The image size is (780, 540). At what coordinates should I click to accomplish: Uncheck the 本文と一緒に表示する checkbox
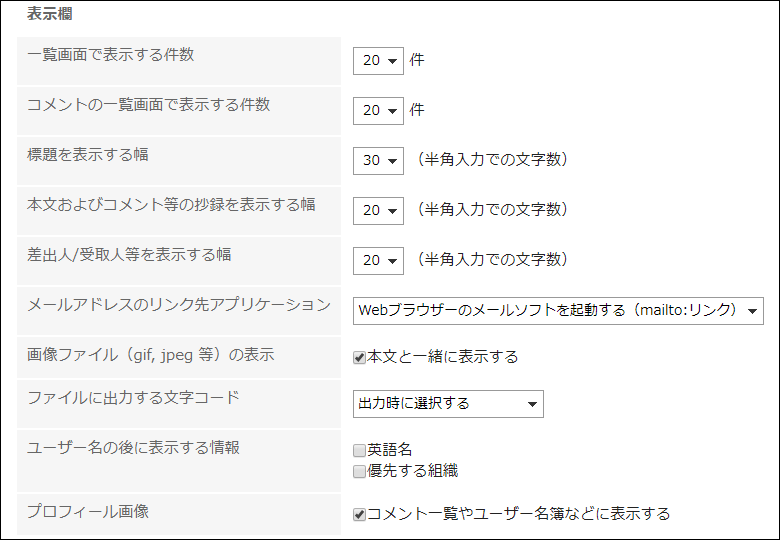click(360, 357)
